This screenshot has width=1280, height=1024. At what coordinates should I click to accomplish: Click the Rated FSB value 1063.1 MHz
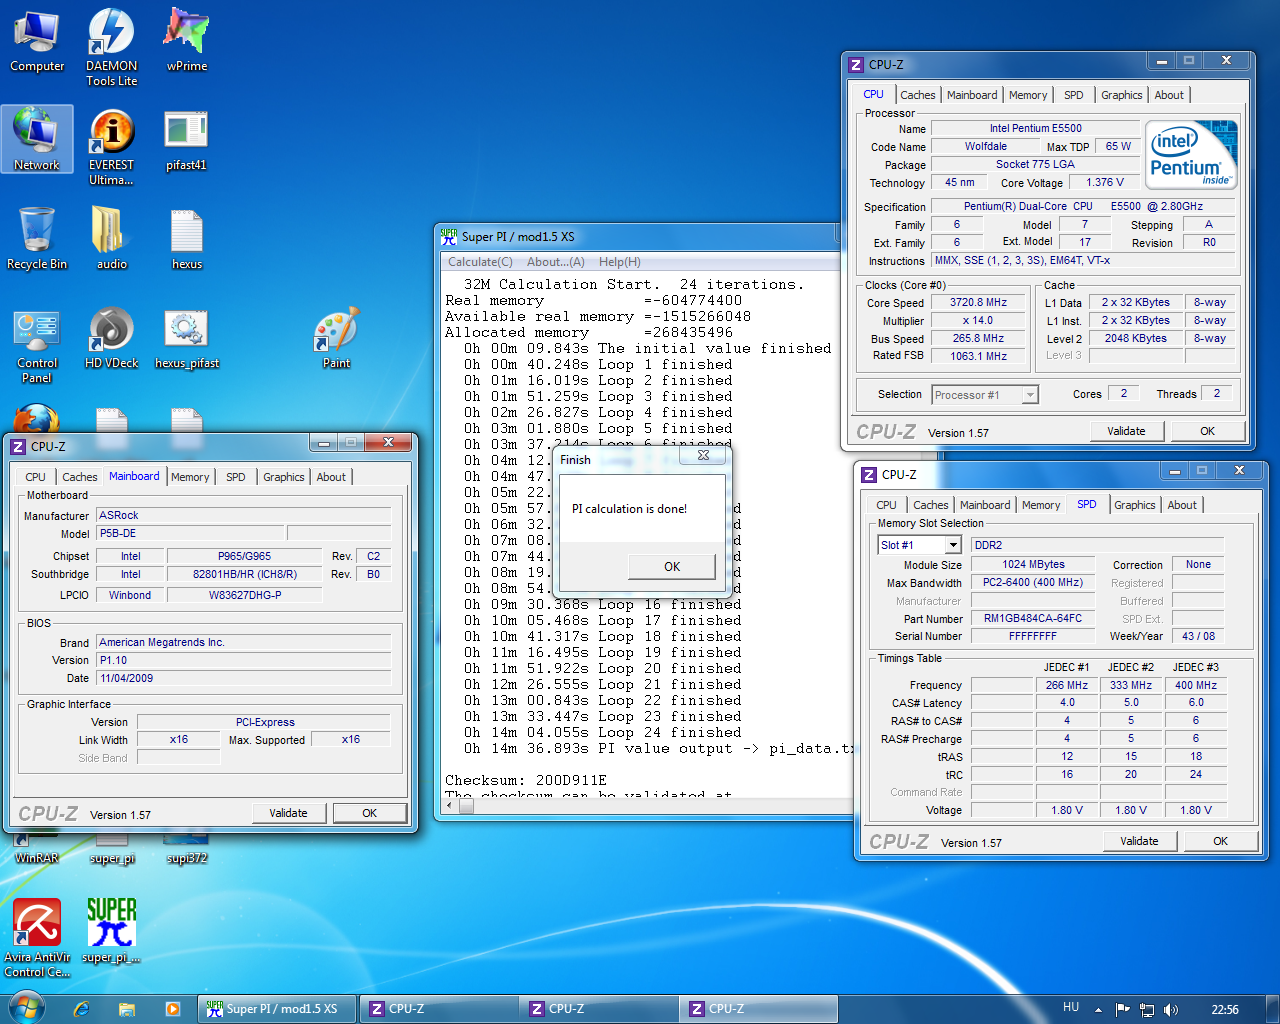click(978, 356)
